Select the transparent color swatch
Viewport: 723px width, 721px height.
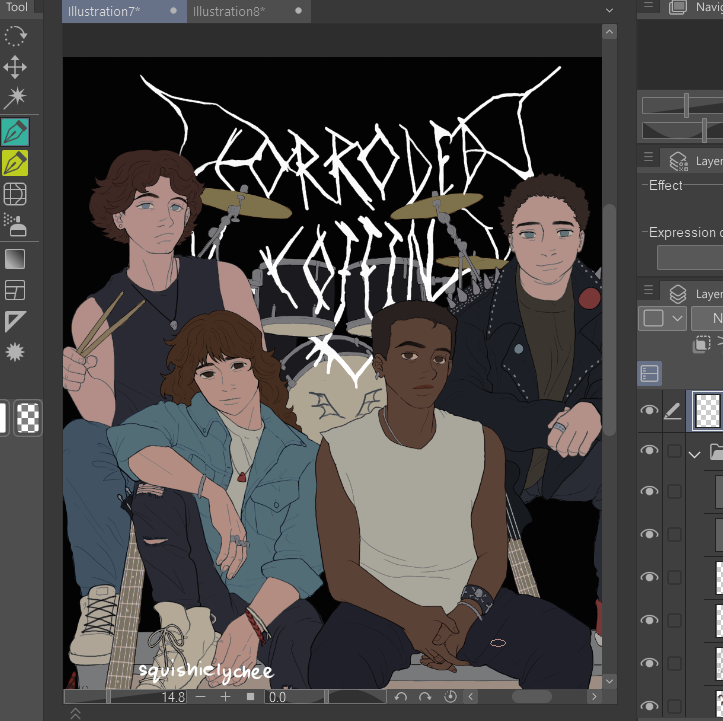(28, 418)
